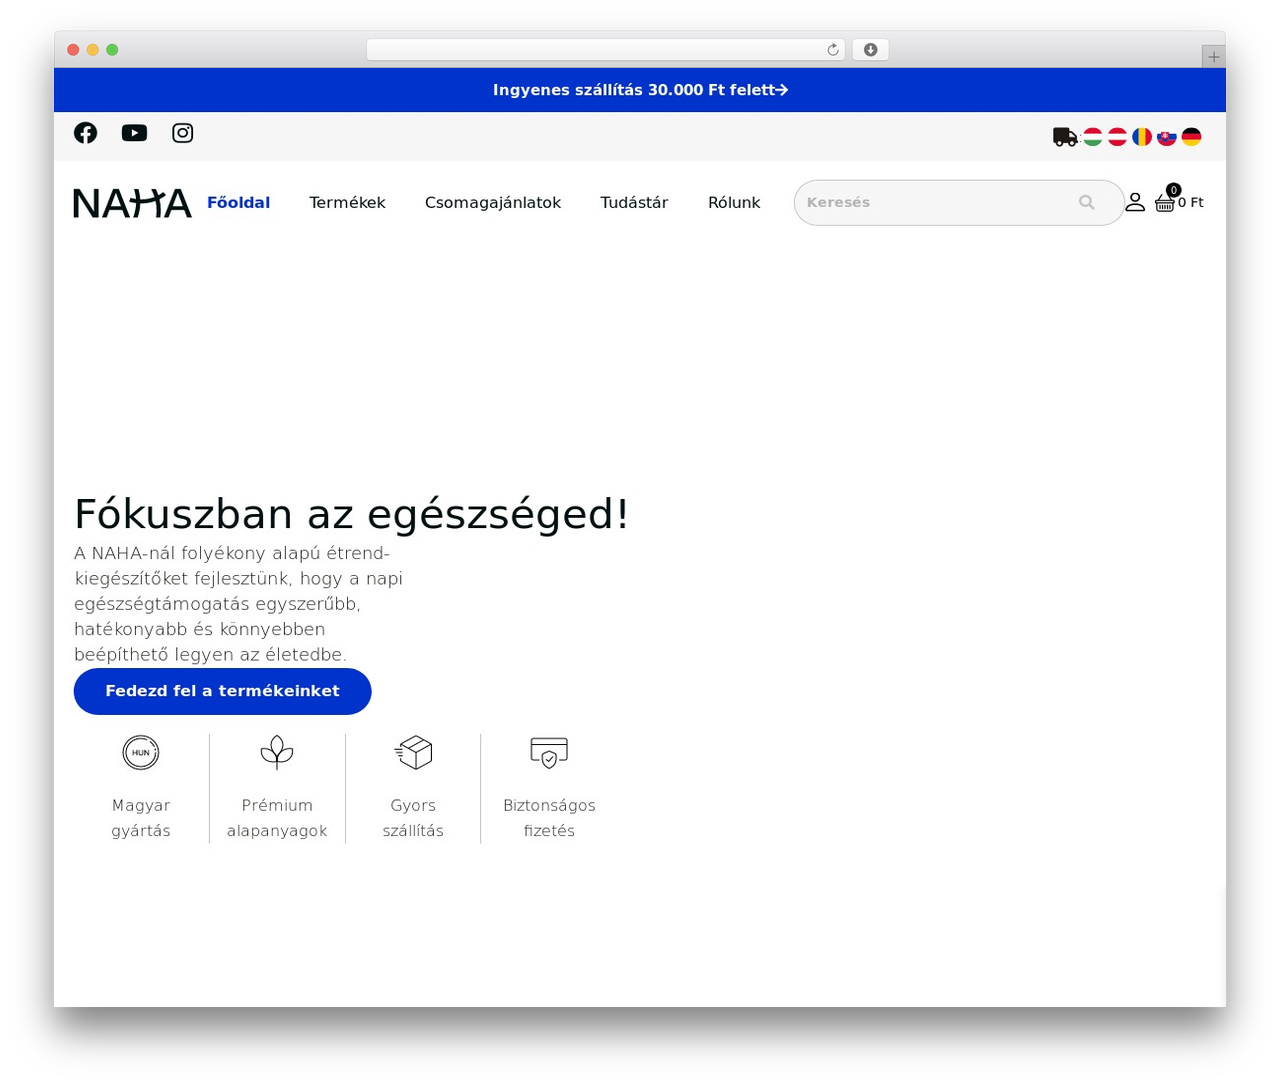Click the delivery truck icon
This screenshot has width=1280, height=1084.
[x=1066, y=137]
